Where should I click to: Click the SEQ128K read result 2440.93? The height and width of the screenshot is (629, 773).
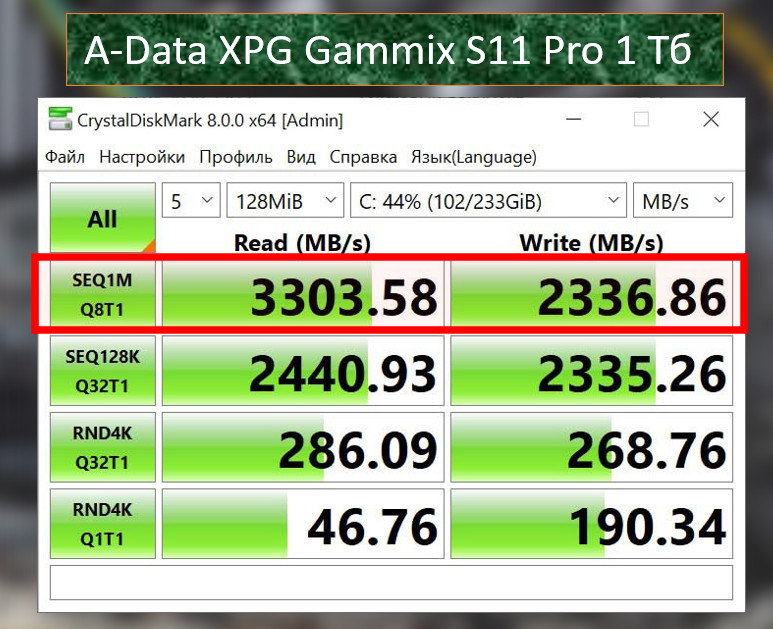point(303,371)
